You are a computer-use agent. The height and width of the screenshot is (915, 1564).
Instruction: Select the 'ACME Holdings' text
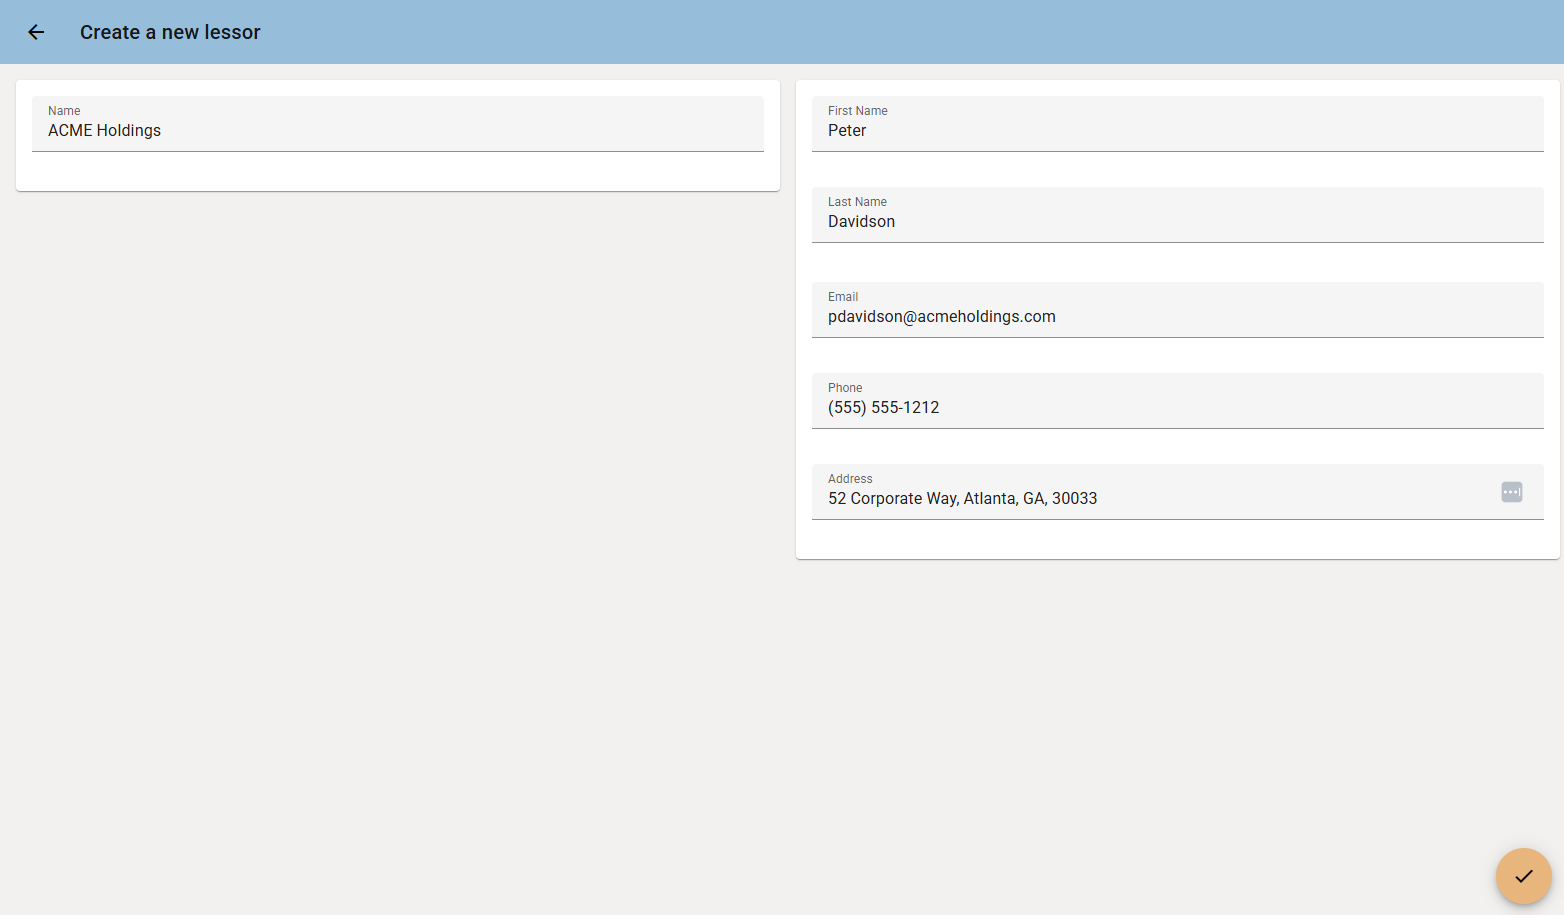coord(104,131)
